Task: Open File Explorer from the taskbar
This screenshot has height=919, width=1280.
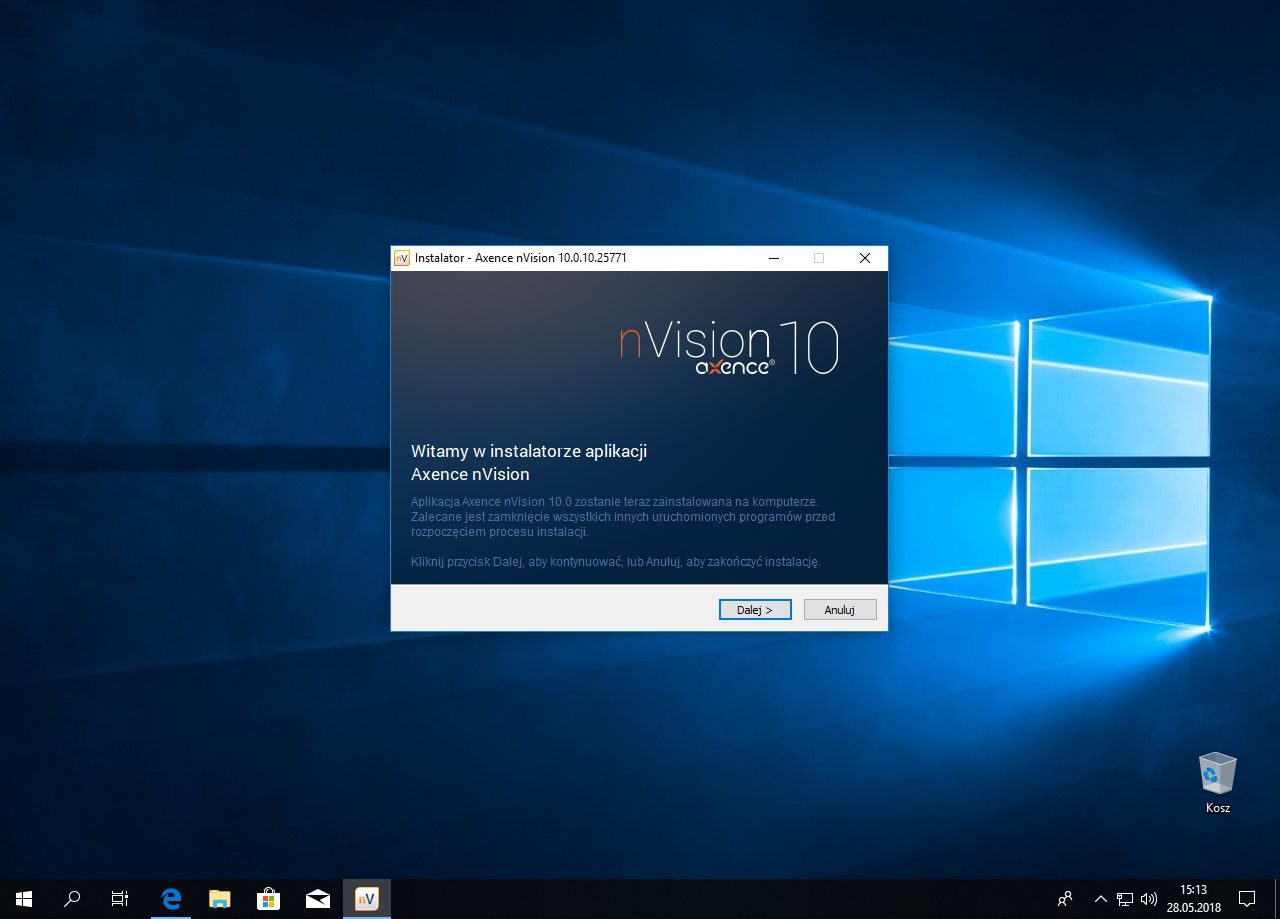Action: click(219, 898)
